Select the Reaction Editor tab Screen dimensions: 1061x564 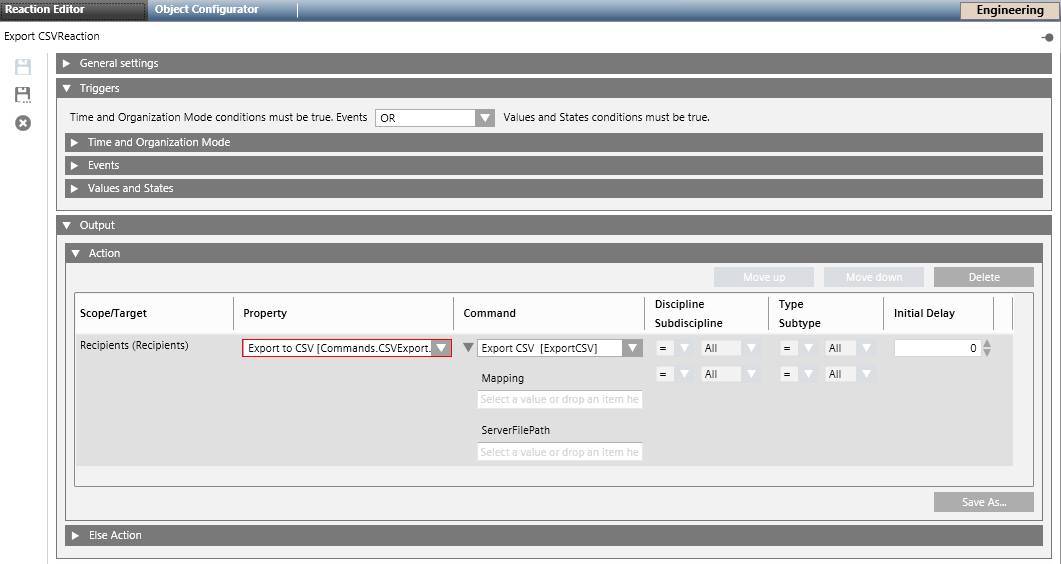pos(45,10)
